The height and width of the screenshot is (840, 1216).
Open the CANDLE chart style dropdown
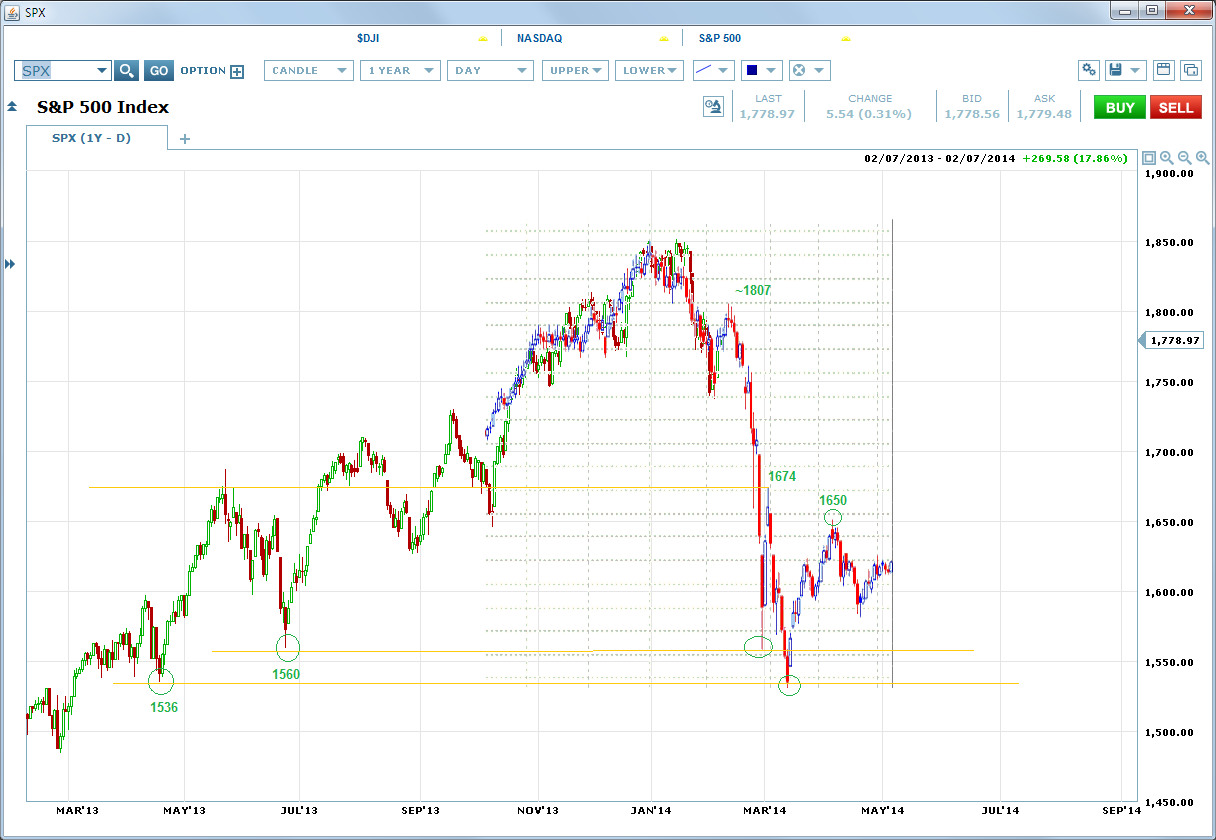point(309,71)
